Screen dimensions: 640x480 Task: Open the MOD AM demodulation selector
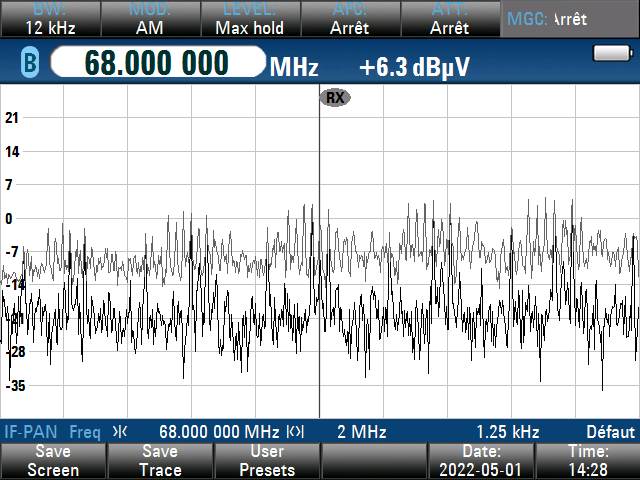[x=149, y=19]
